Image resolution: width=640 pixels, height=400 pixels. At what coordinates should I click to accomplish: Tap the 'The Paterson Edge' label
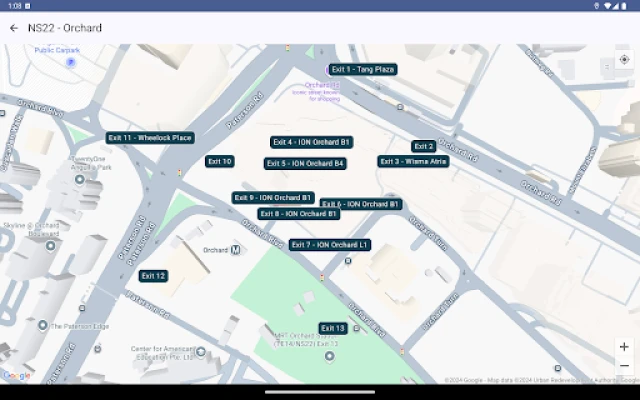click(x=80, y=326)
